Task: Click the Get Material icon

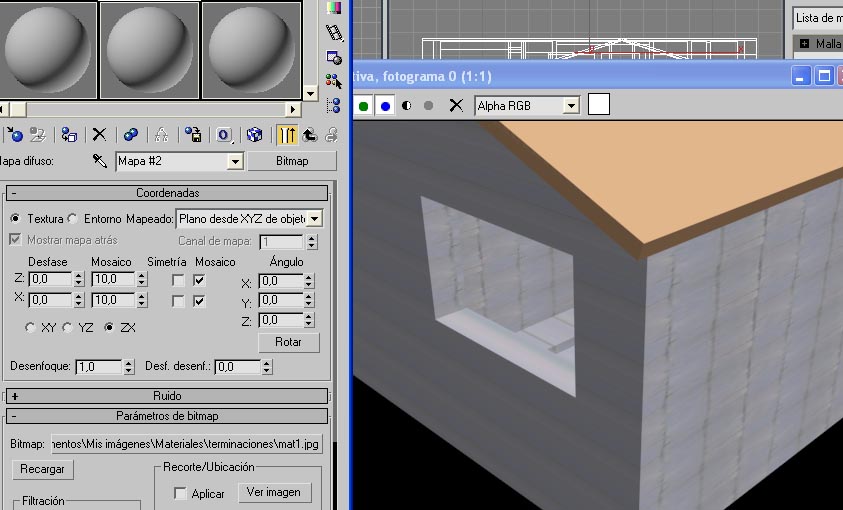Action: pos(15,134)
